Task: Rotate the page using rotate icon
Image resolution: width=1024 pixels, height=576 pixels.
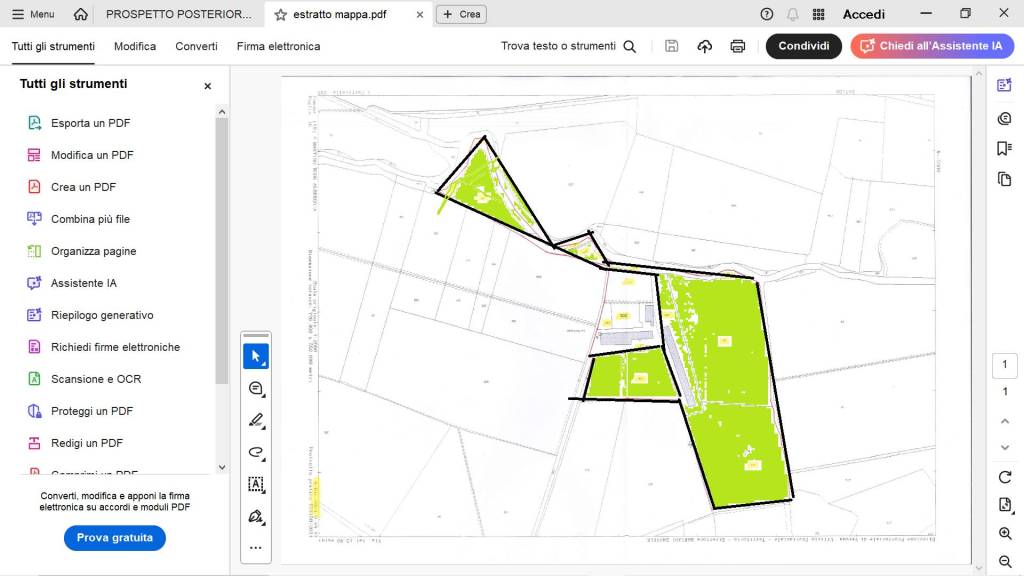Action: [x=1005, y=477]
